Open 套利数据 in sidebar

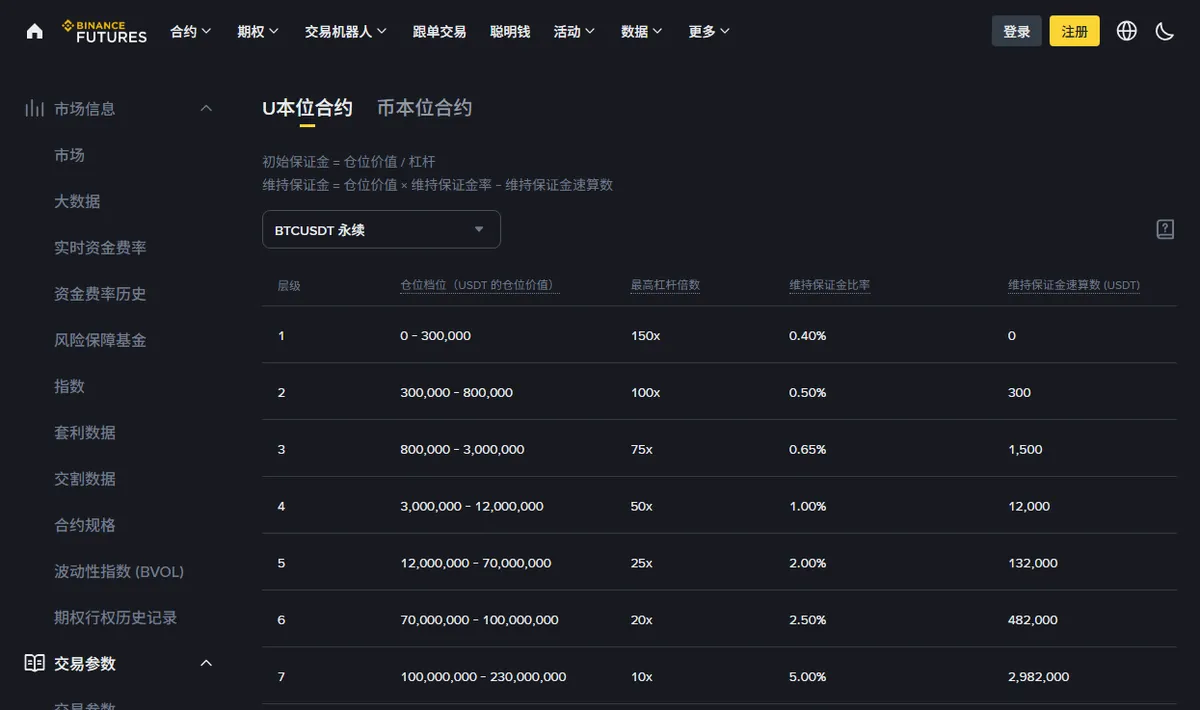point(85,432)
